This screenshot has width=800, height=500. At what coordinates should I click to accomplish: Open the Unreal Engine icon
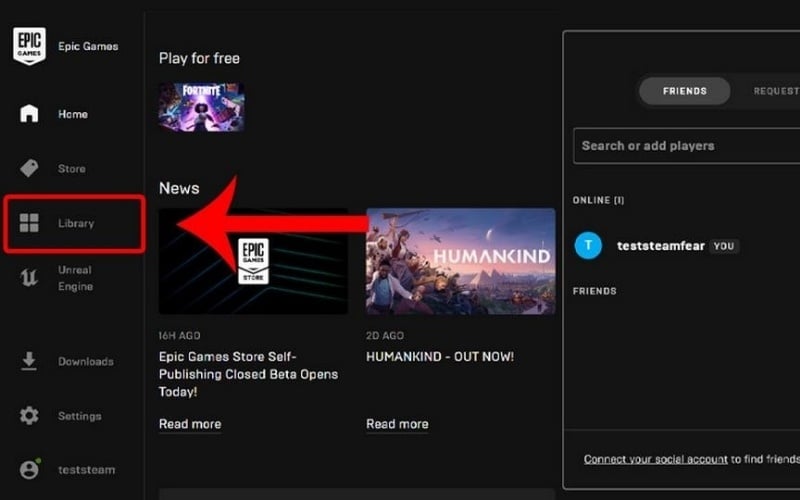click(29, 278)
